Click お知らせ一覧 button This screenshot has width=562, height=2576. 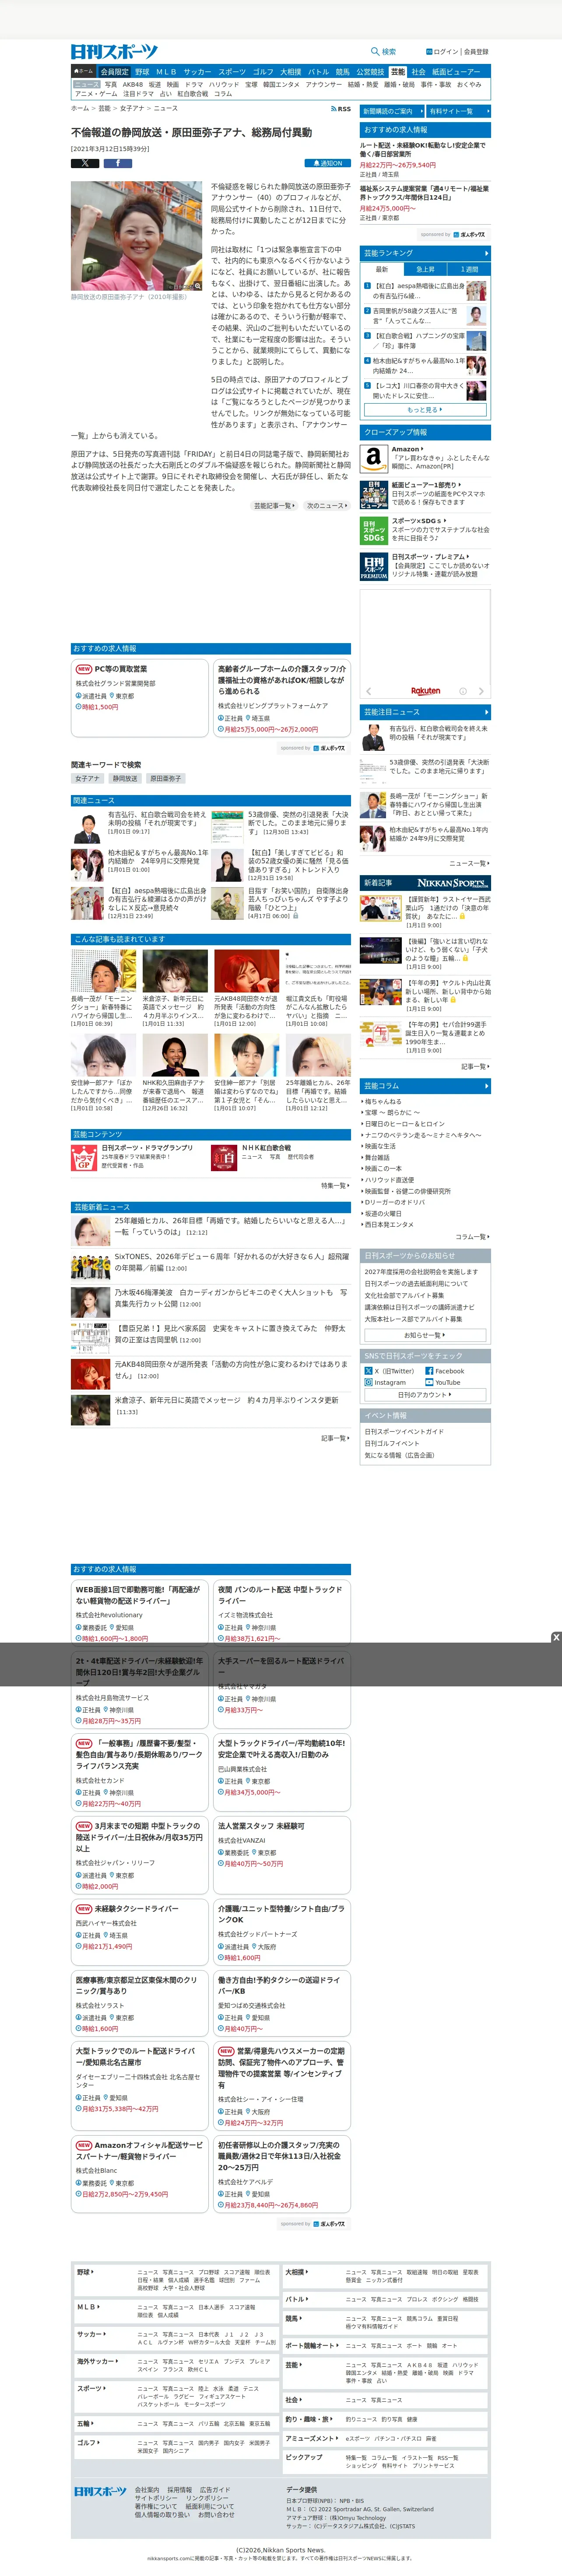pos(425,1334)
